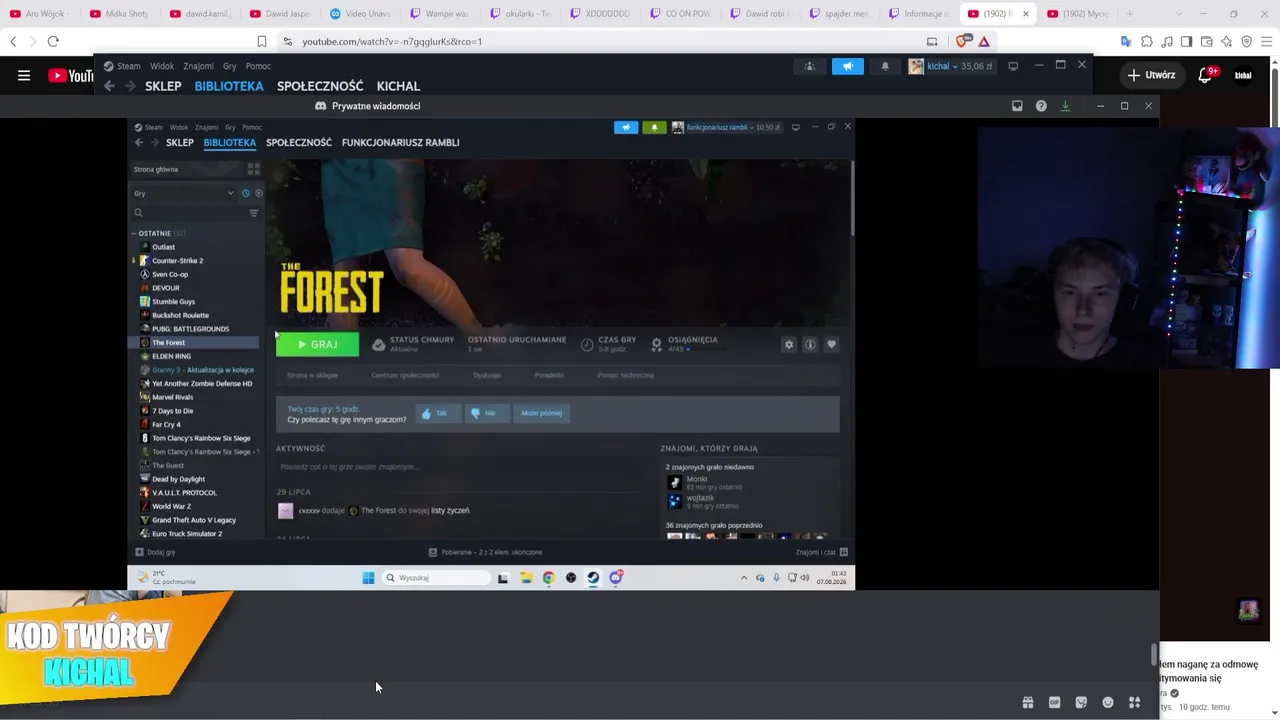Open Znajomi i czat at the bottom right
1280x720 pixels.
pos(821,552)
